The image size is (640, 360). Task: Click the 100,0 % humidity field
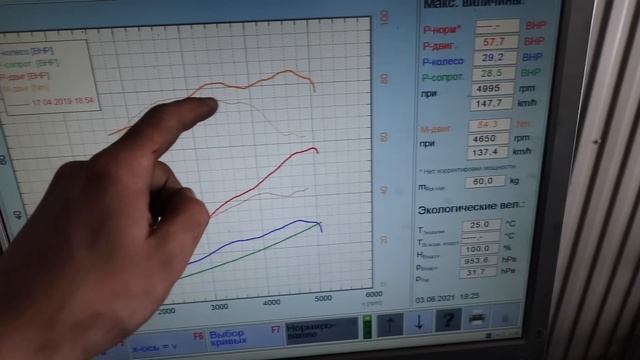tap(479, 249)
